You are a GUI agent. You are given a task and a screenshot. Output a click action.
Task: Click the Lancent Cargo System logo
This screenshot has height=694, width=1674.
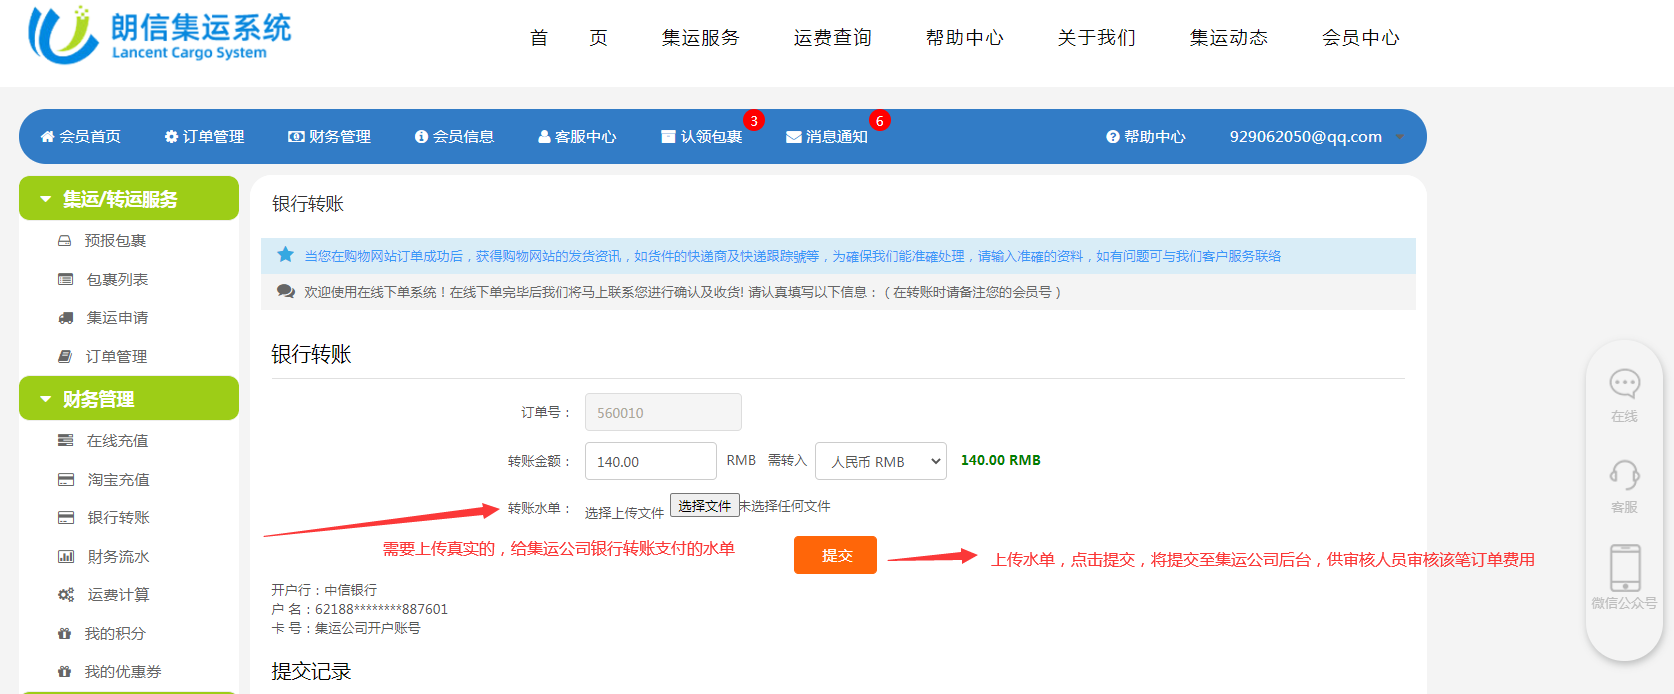tap(160, 36)
